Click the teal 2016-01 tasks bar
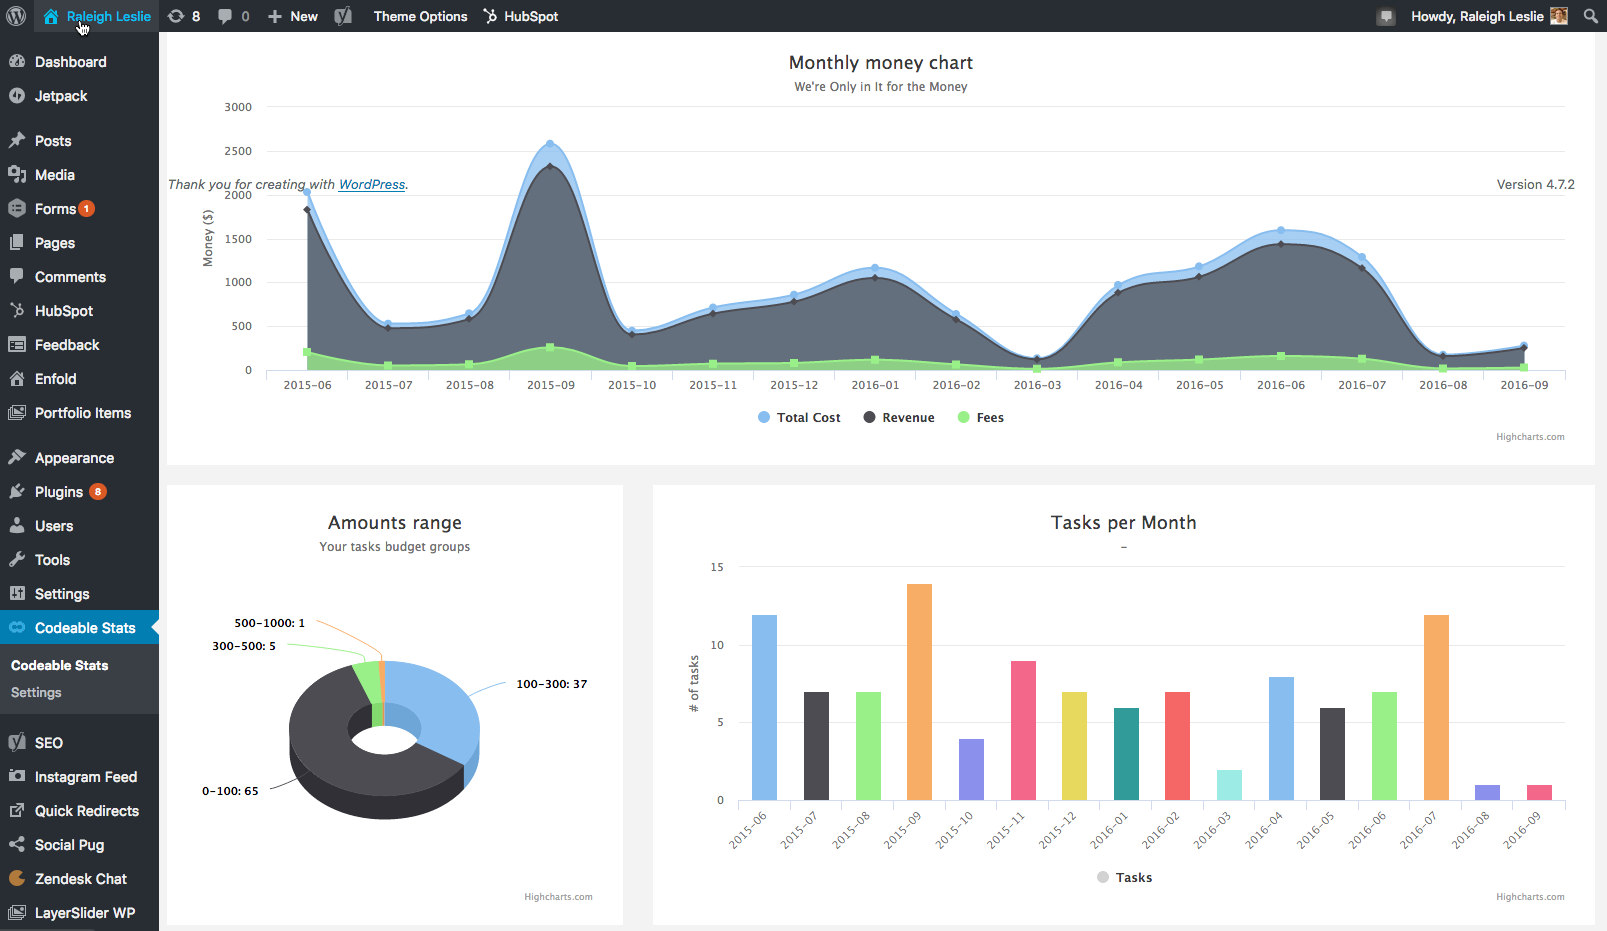The width and height of the screenshot is (1607, 931). pyautogui.click(x=1126, y=754)
